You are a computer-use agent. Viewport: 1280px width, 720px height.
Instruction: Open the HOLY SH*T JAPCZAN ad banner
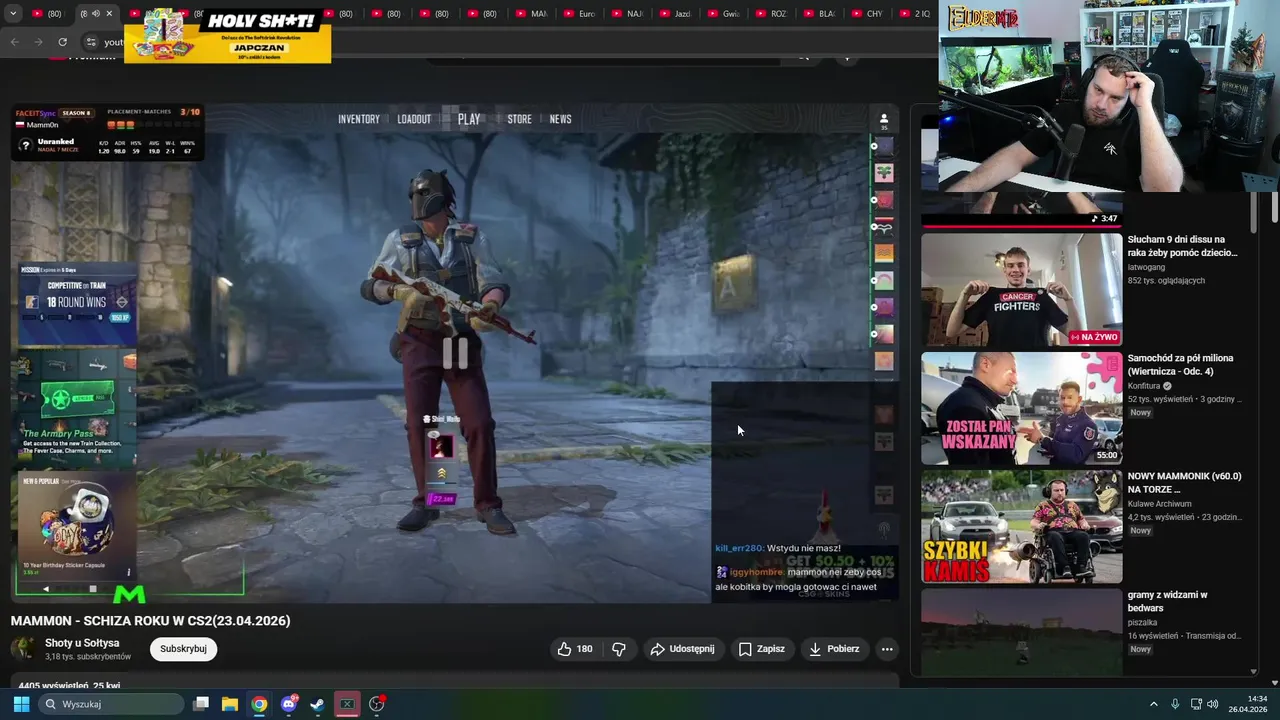227,36
